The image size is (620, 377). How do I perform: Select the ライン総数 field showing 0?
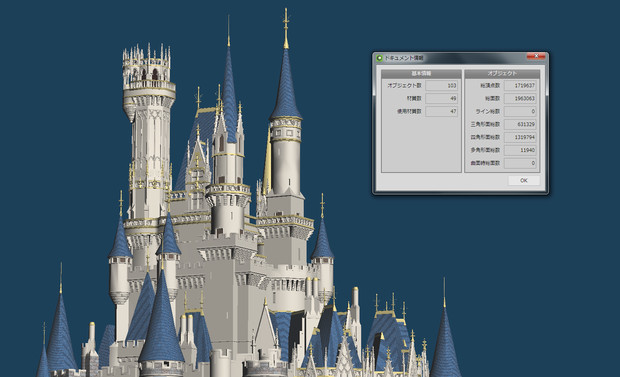pos(520,112)
